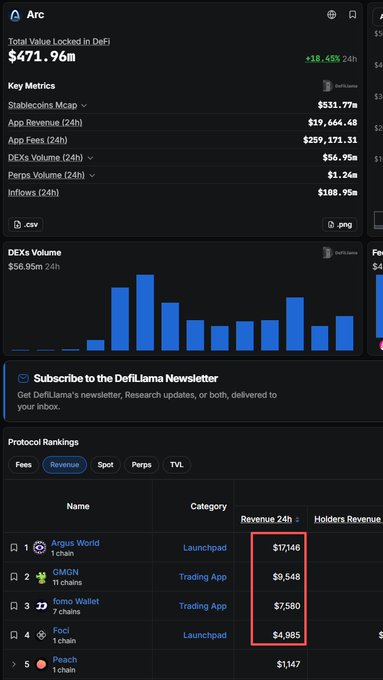Expand Perps Volume (24h) details
383x680 pixels.
92,175
